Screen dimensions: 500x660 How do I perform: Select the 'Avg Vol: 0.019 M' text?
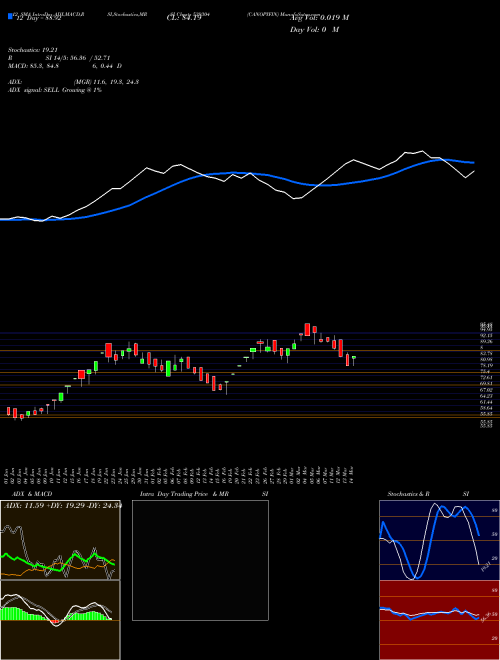tap(319, 18)
